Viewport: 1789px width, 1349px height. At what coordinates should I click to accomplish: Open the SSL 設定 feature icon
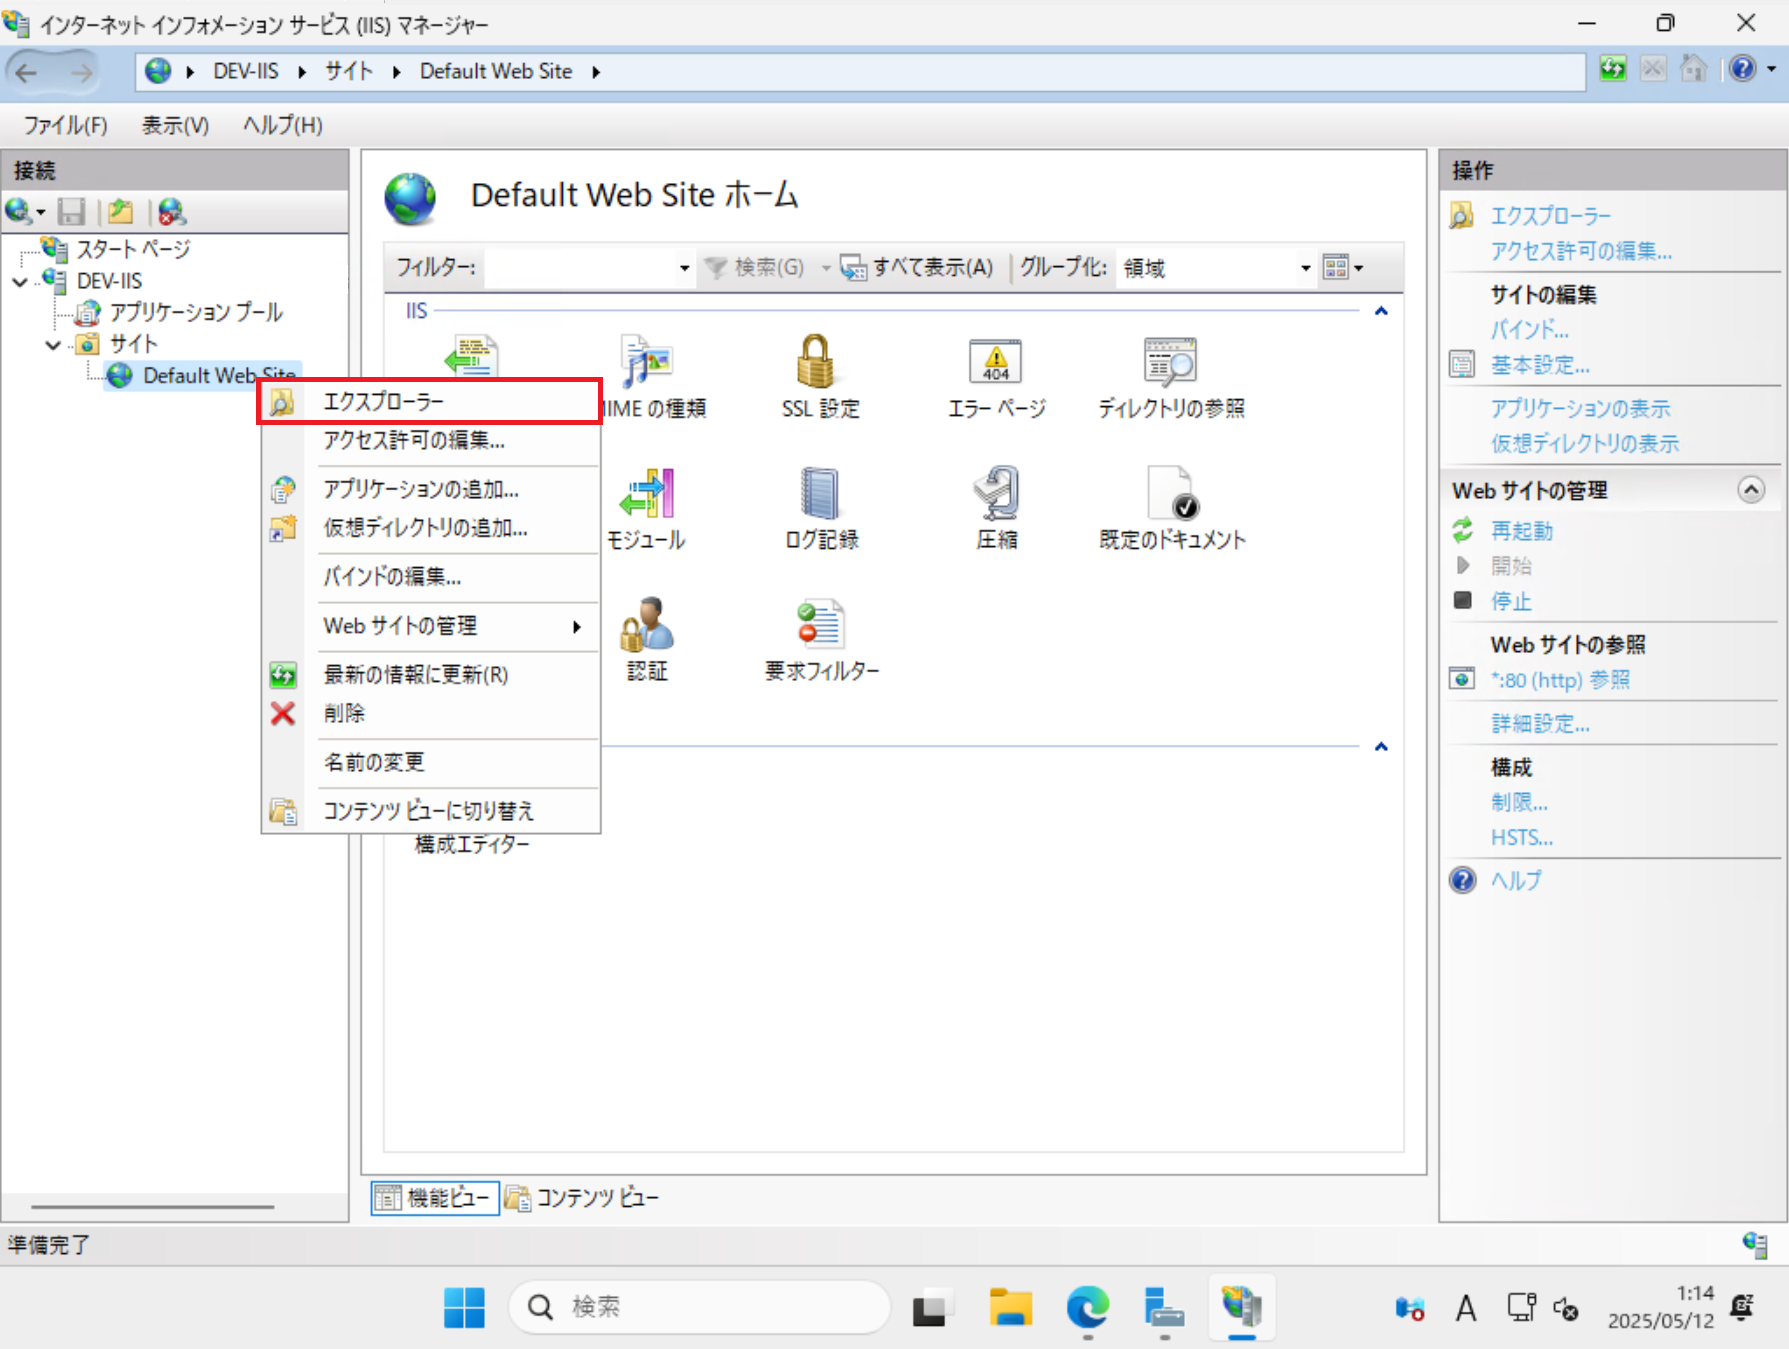coord(819,376)
